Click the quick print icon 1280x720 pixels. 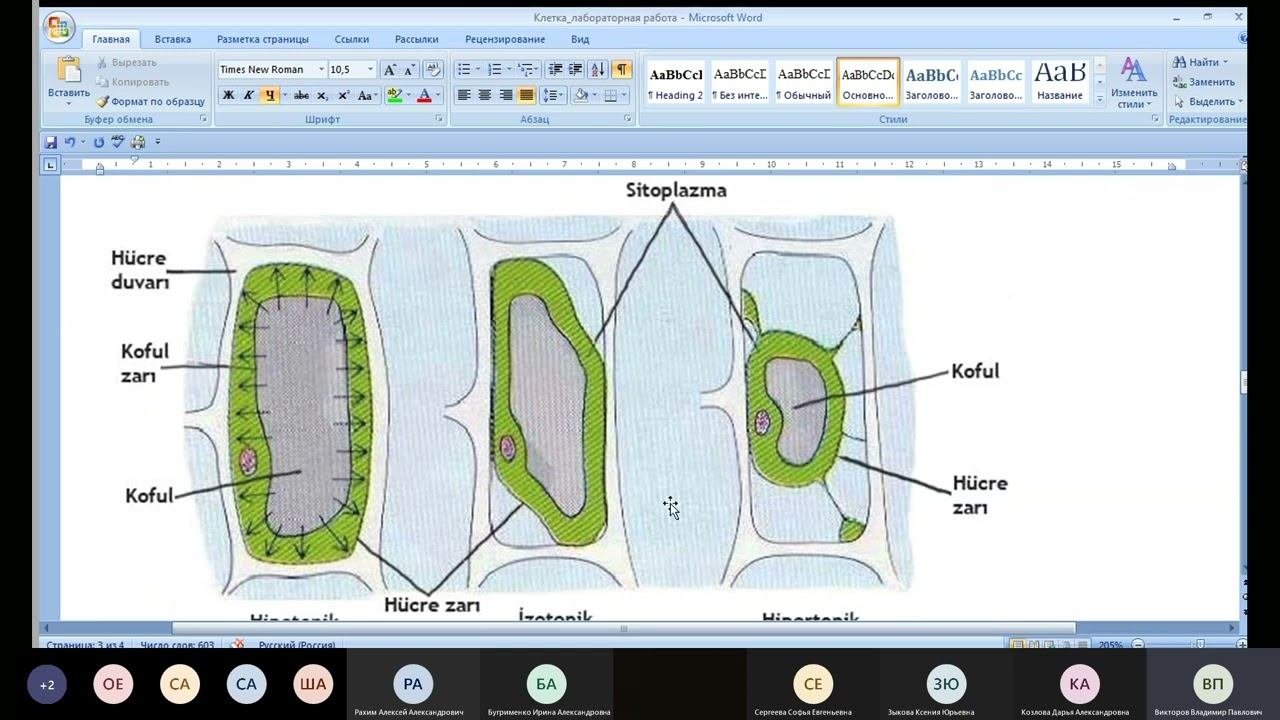138,142
